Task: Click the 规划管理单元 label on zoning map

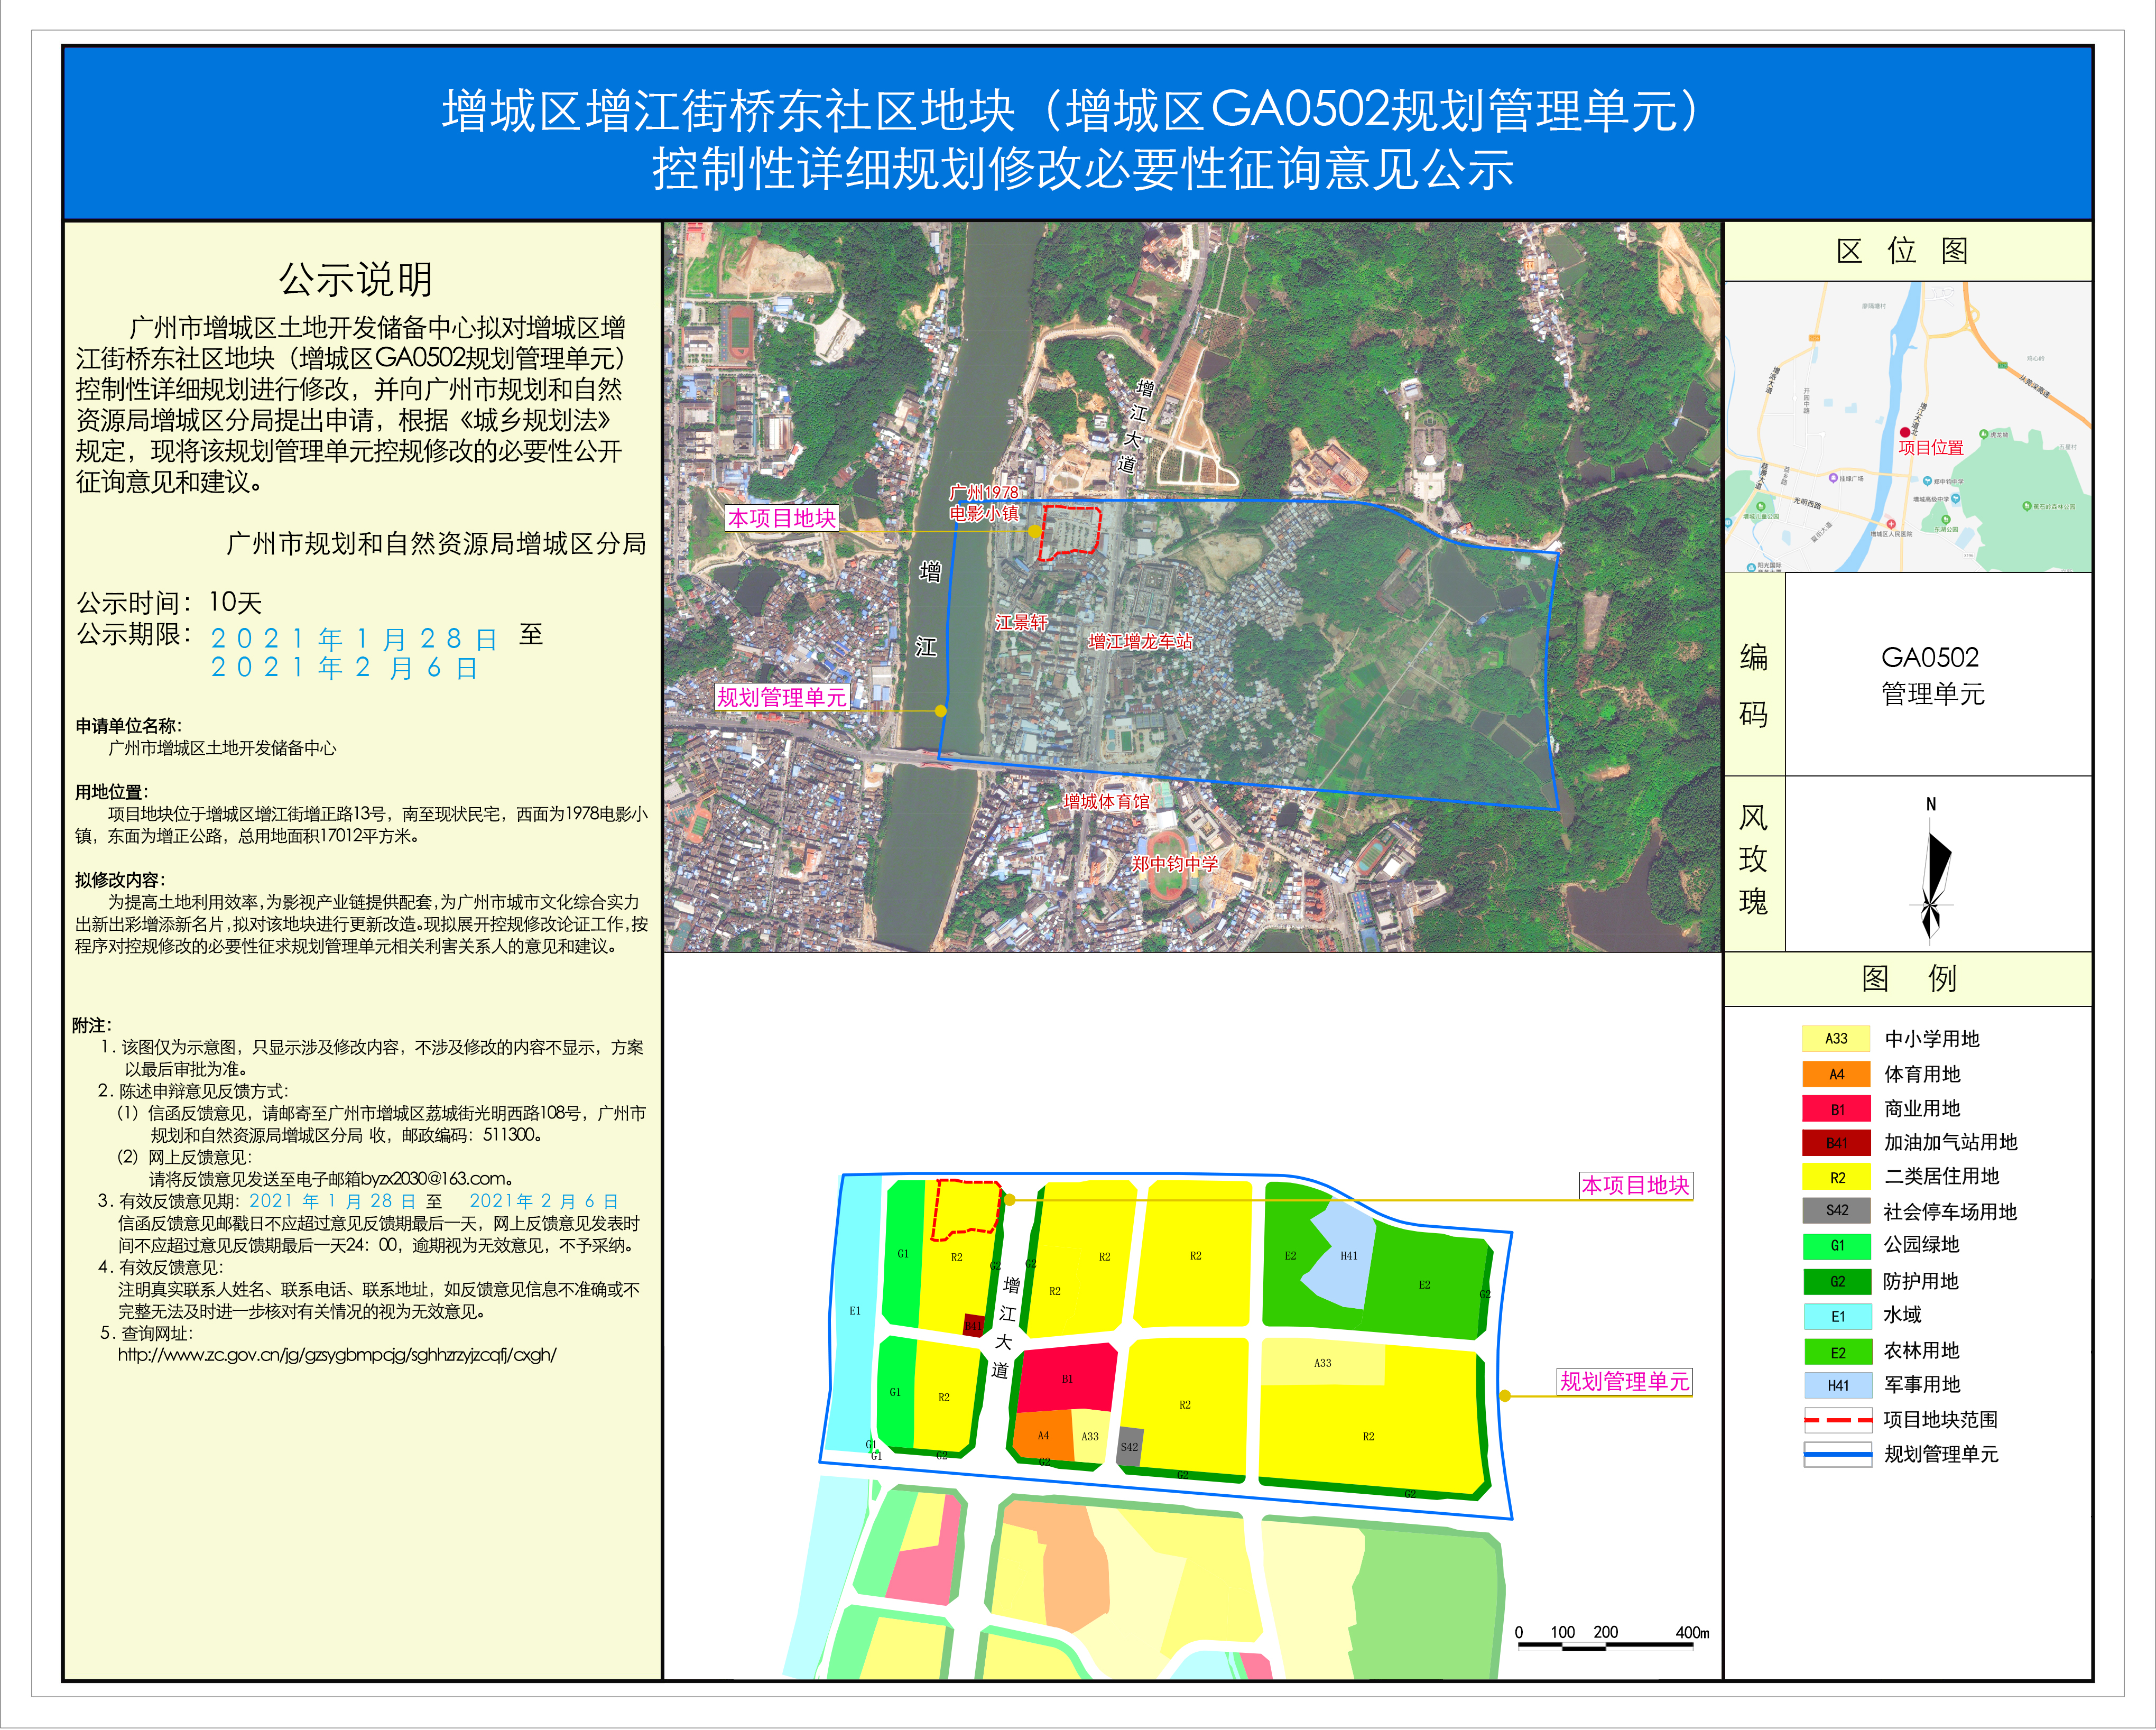Action: 1624,1382
